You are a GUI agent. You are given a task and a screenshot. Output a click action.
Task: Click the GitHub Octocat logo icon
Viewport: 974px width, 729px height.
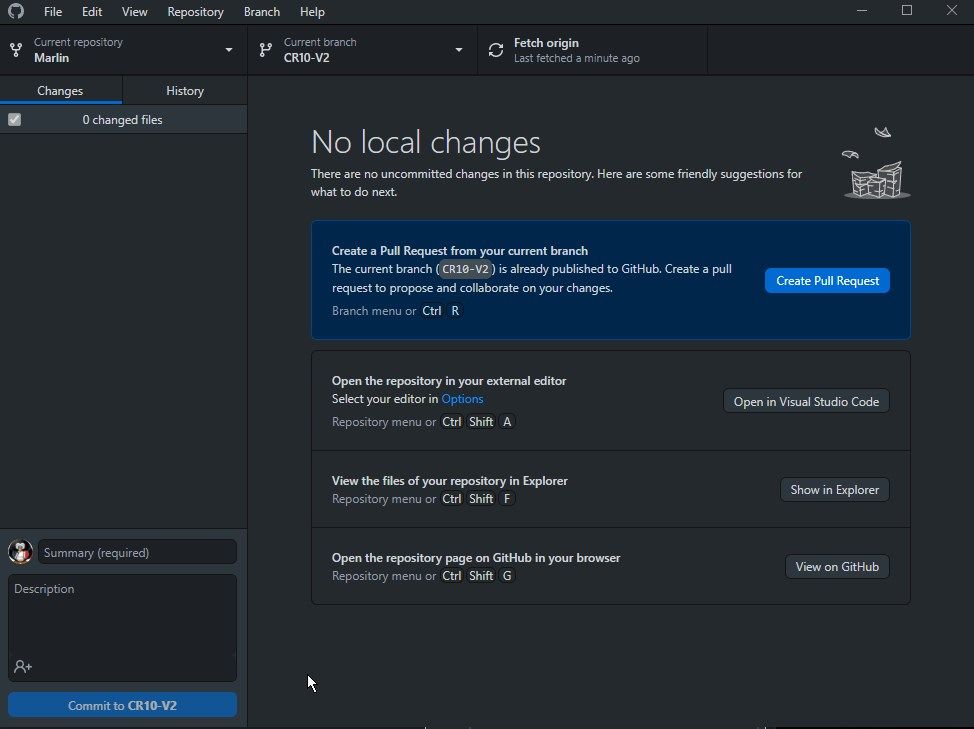coord(16,11)
